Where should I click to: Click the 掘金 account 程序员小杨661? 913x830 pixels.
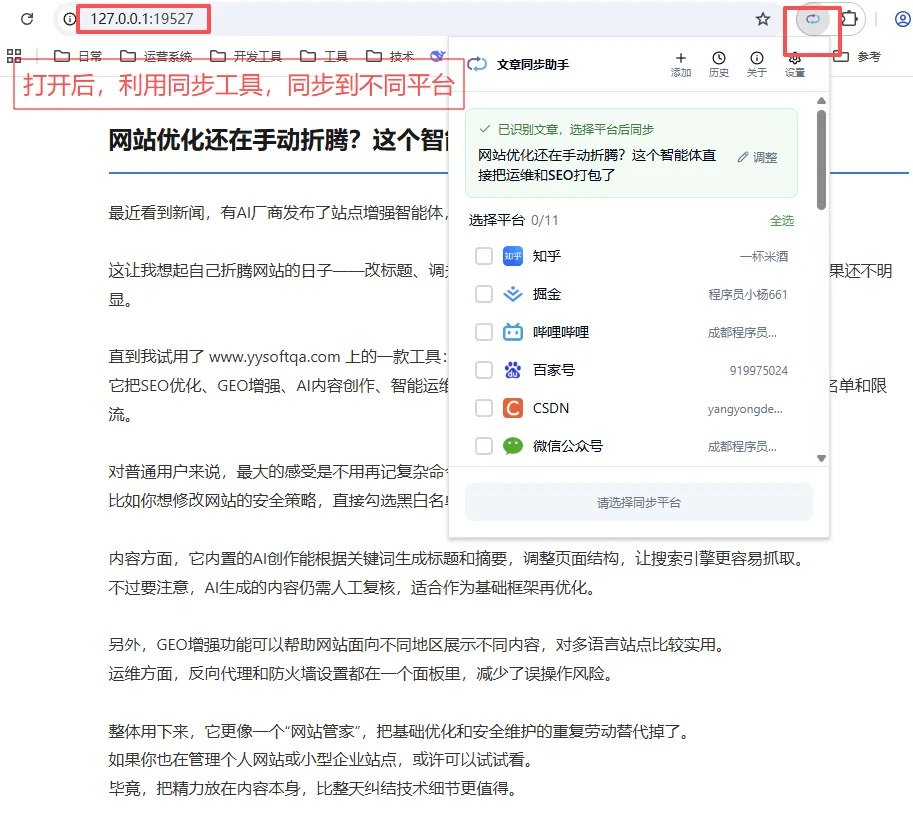click(x=748, y=295)
